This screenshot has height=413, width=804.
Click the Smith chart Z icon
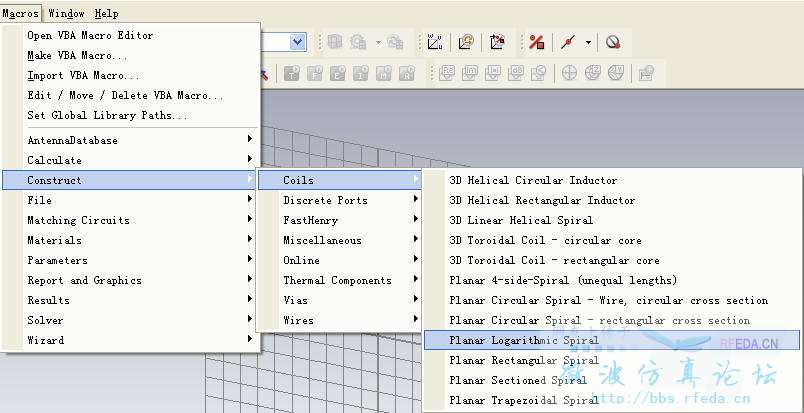click(x=593, y=73)
